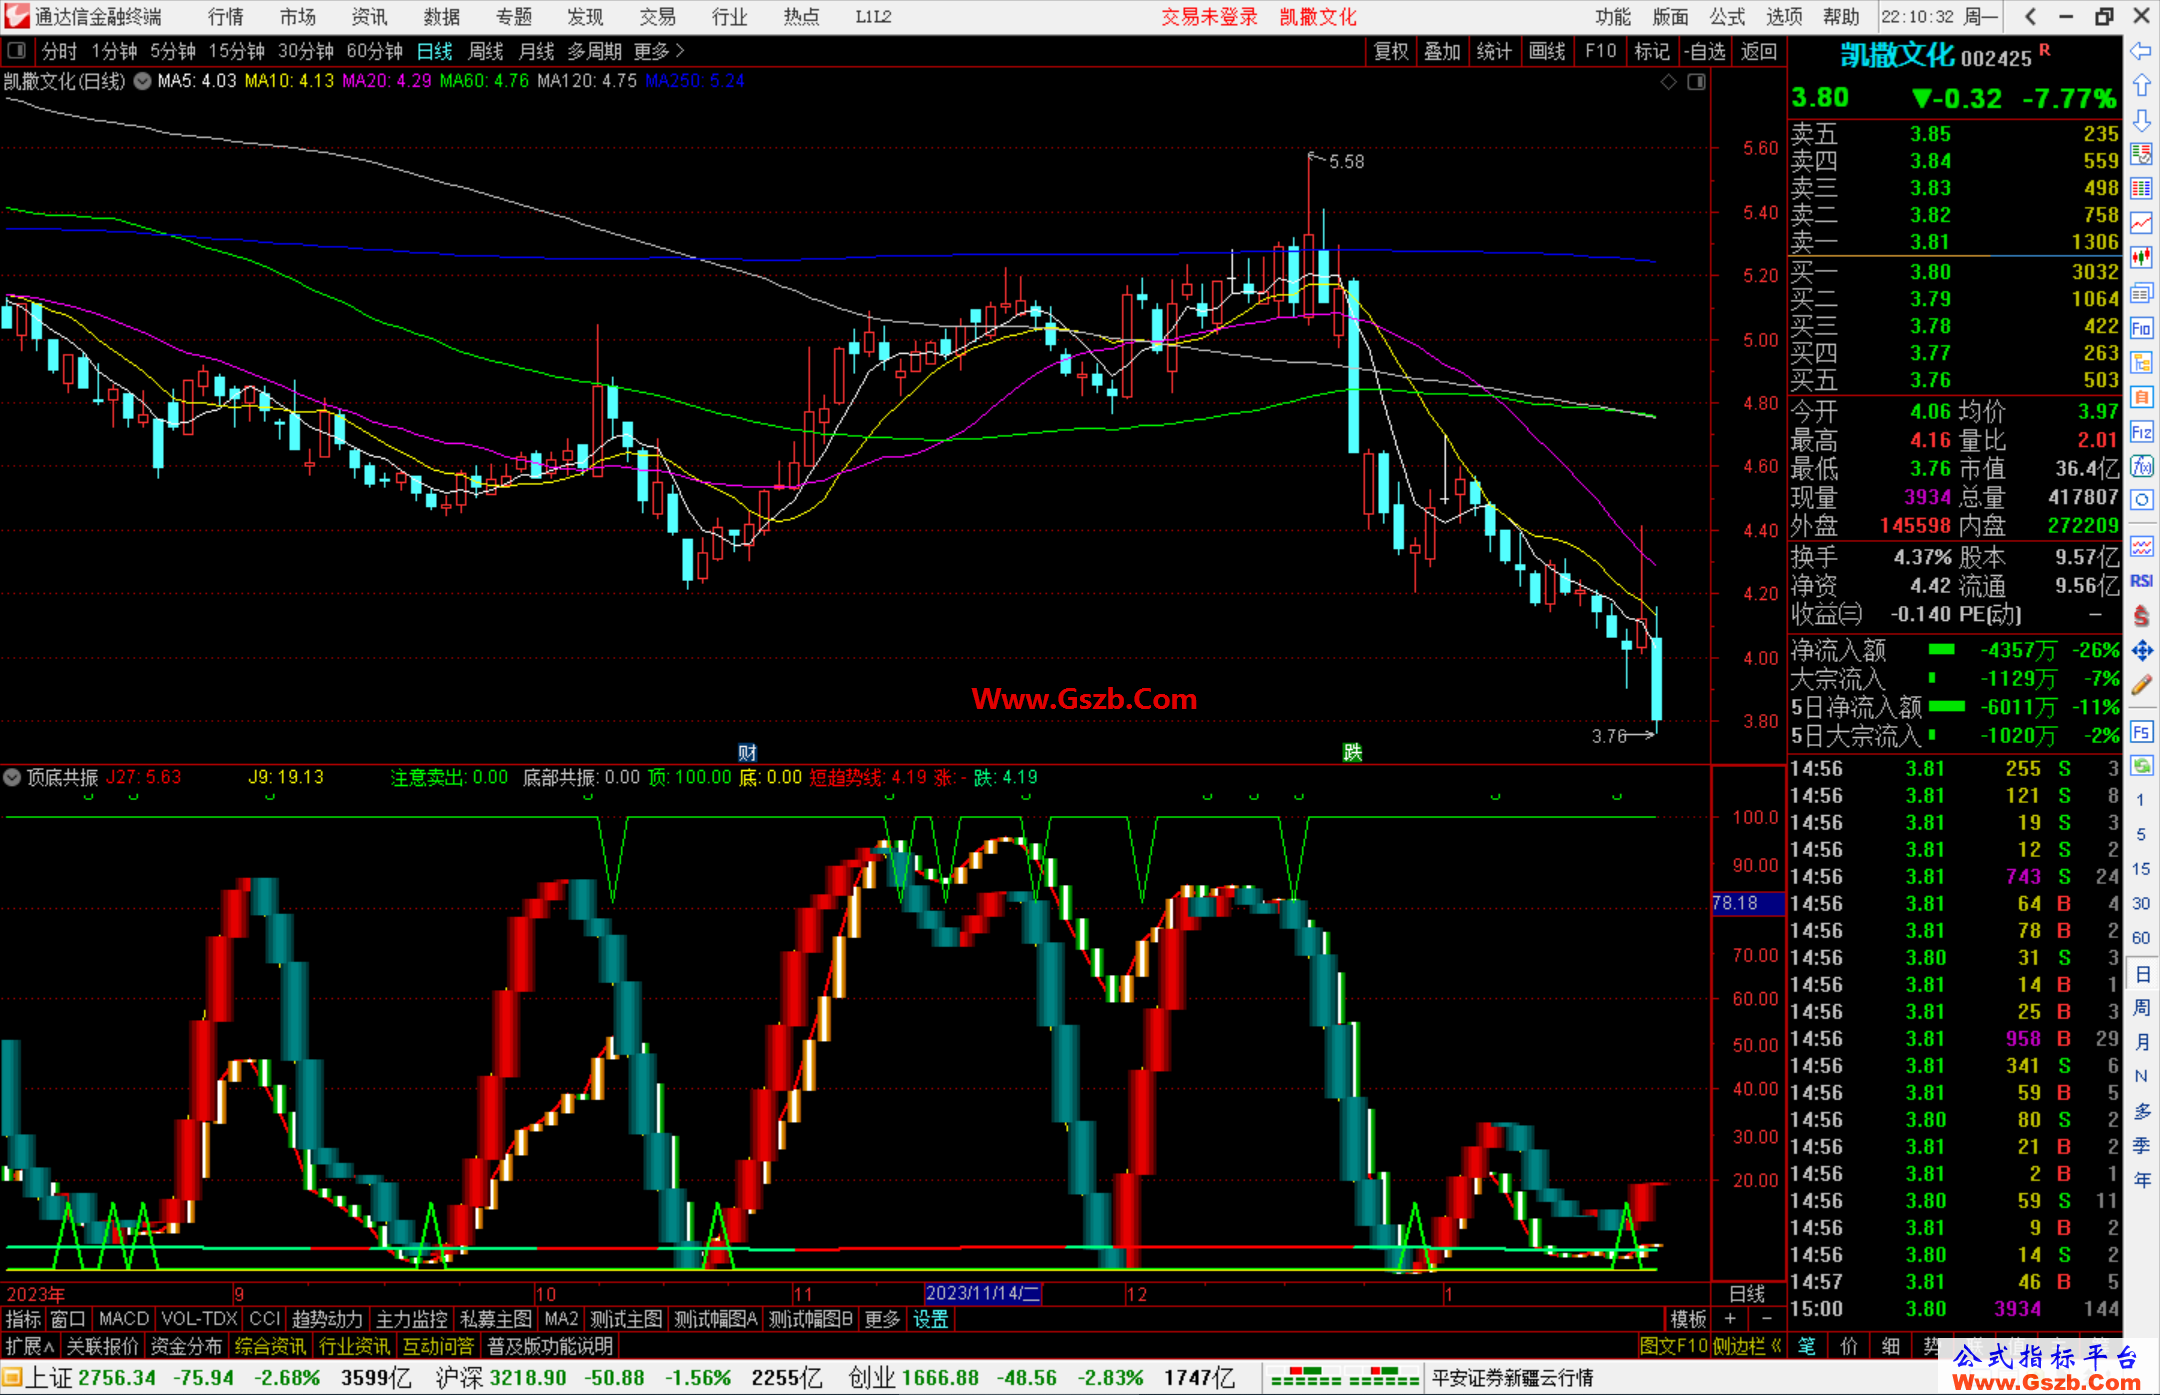Click the FS icon in right sidebar
Screen dimensions: 2160x1395
pos(2141,732)
